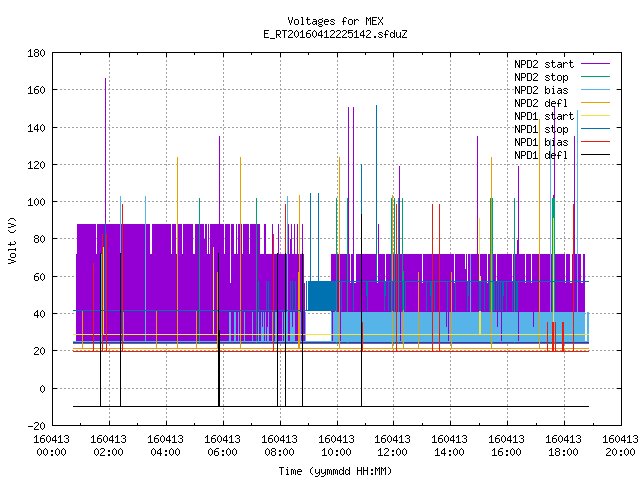
Task: Click the NPD2 start legend label
Action: (544, 64)
